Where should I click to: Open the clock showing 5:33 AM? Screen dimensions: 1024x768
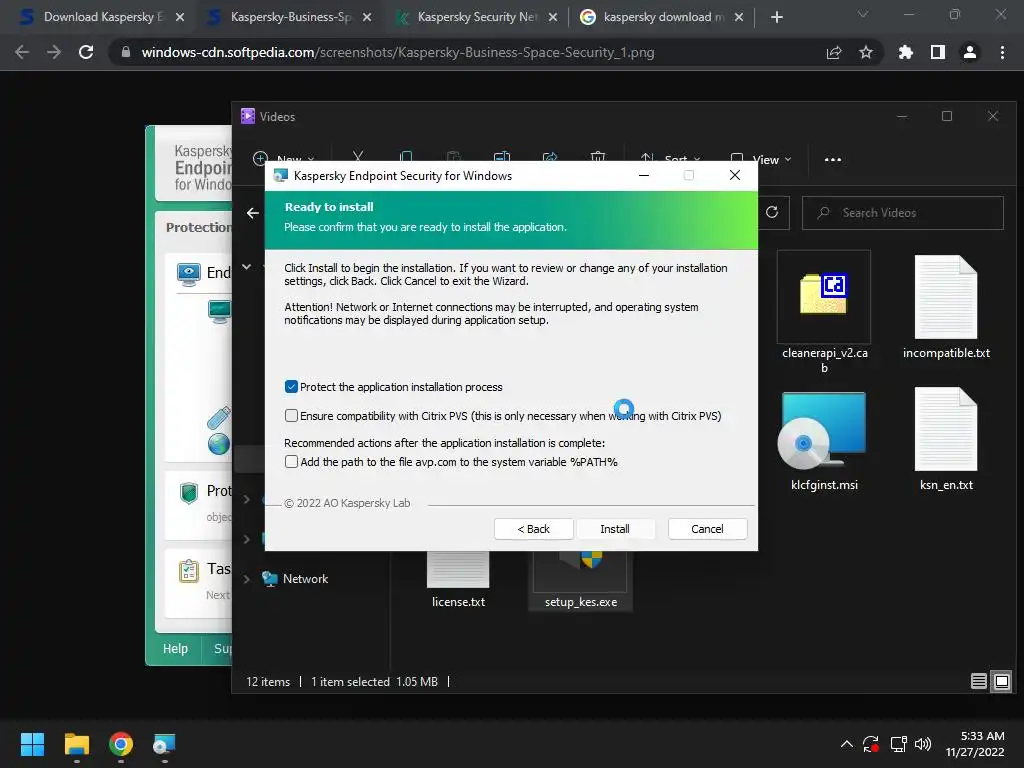(975, 744)
